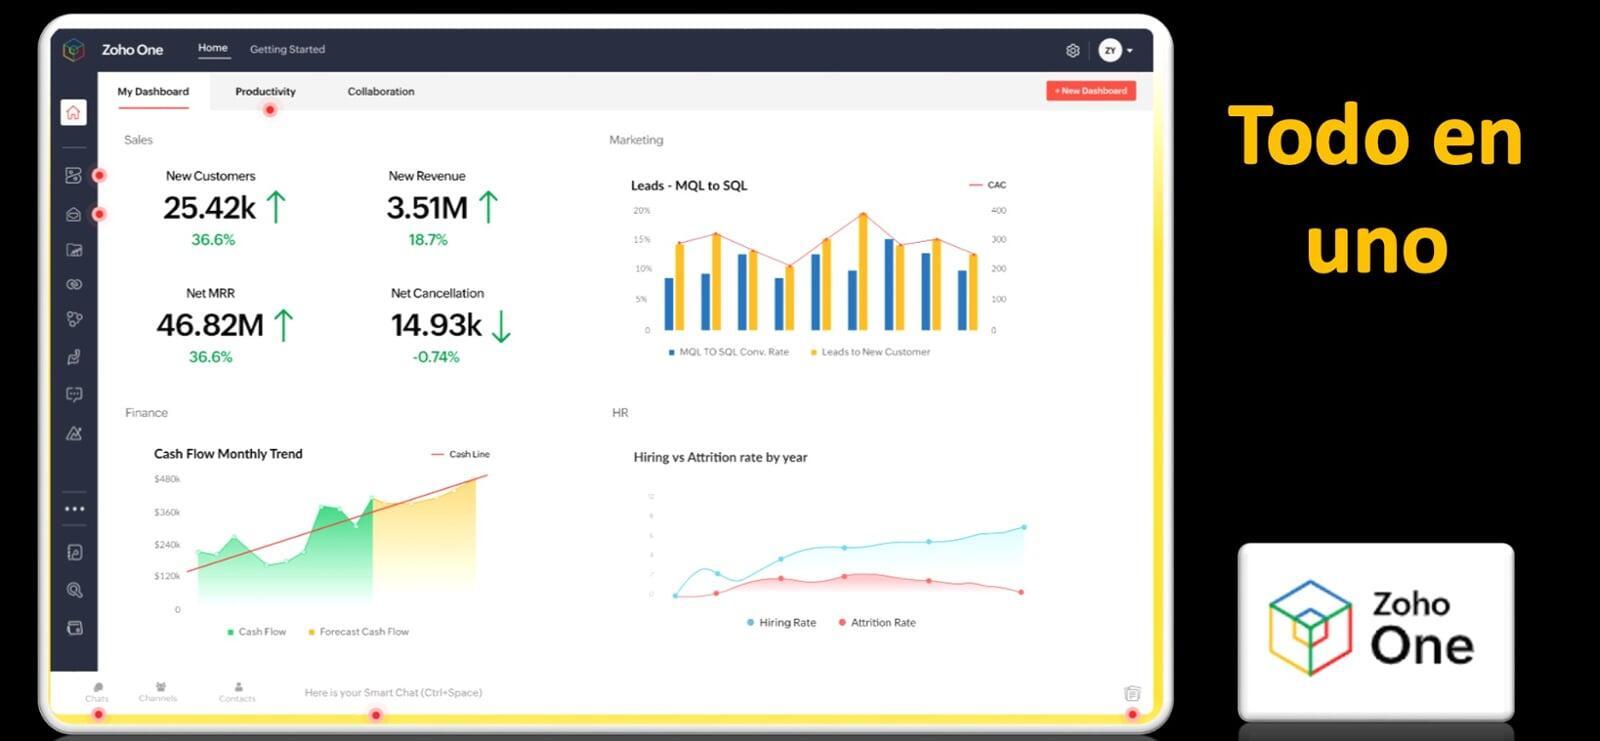Switch to the Collaboration tab
Screen dimensions: 1600x741
pos(380,92)
